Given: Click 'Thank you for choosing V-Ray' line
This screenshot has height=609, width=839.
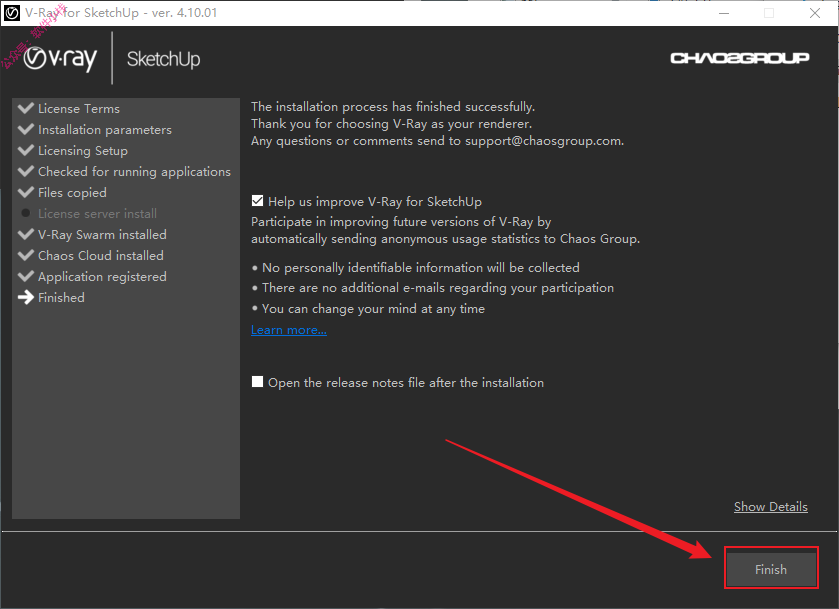Looking at the screenshot, I should (392, 124).
